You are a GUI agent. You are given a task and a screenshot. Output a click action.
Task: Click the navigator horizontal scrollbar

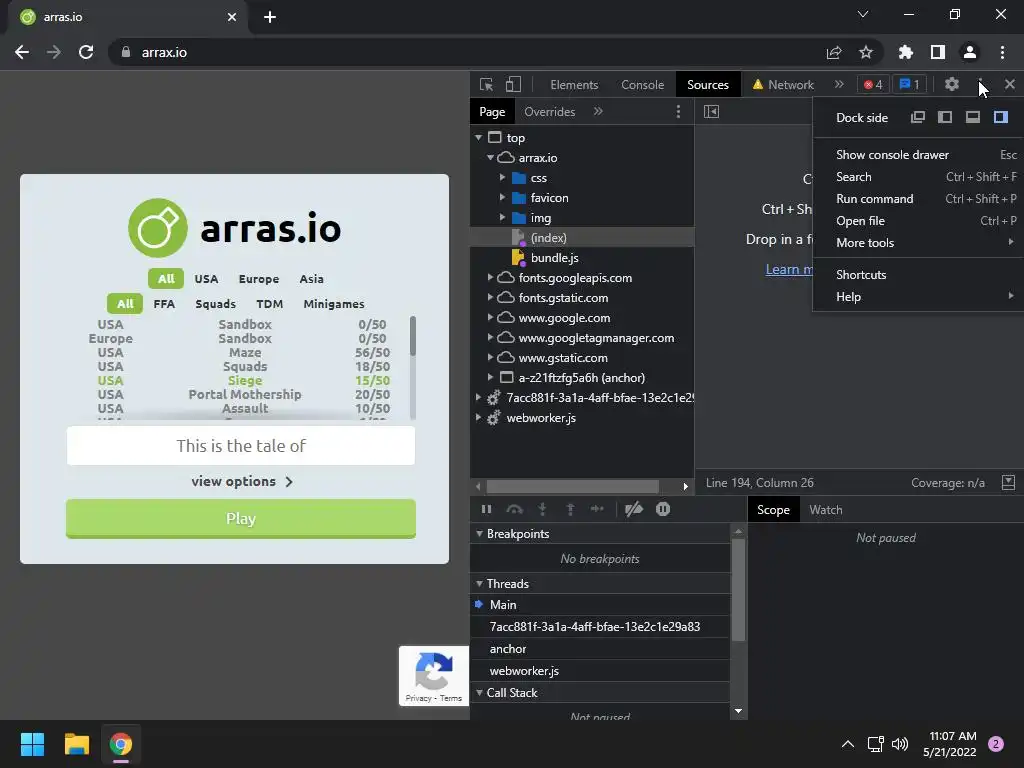tap(573, 487)
